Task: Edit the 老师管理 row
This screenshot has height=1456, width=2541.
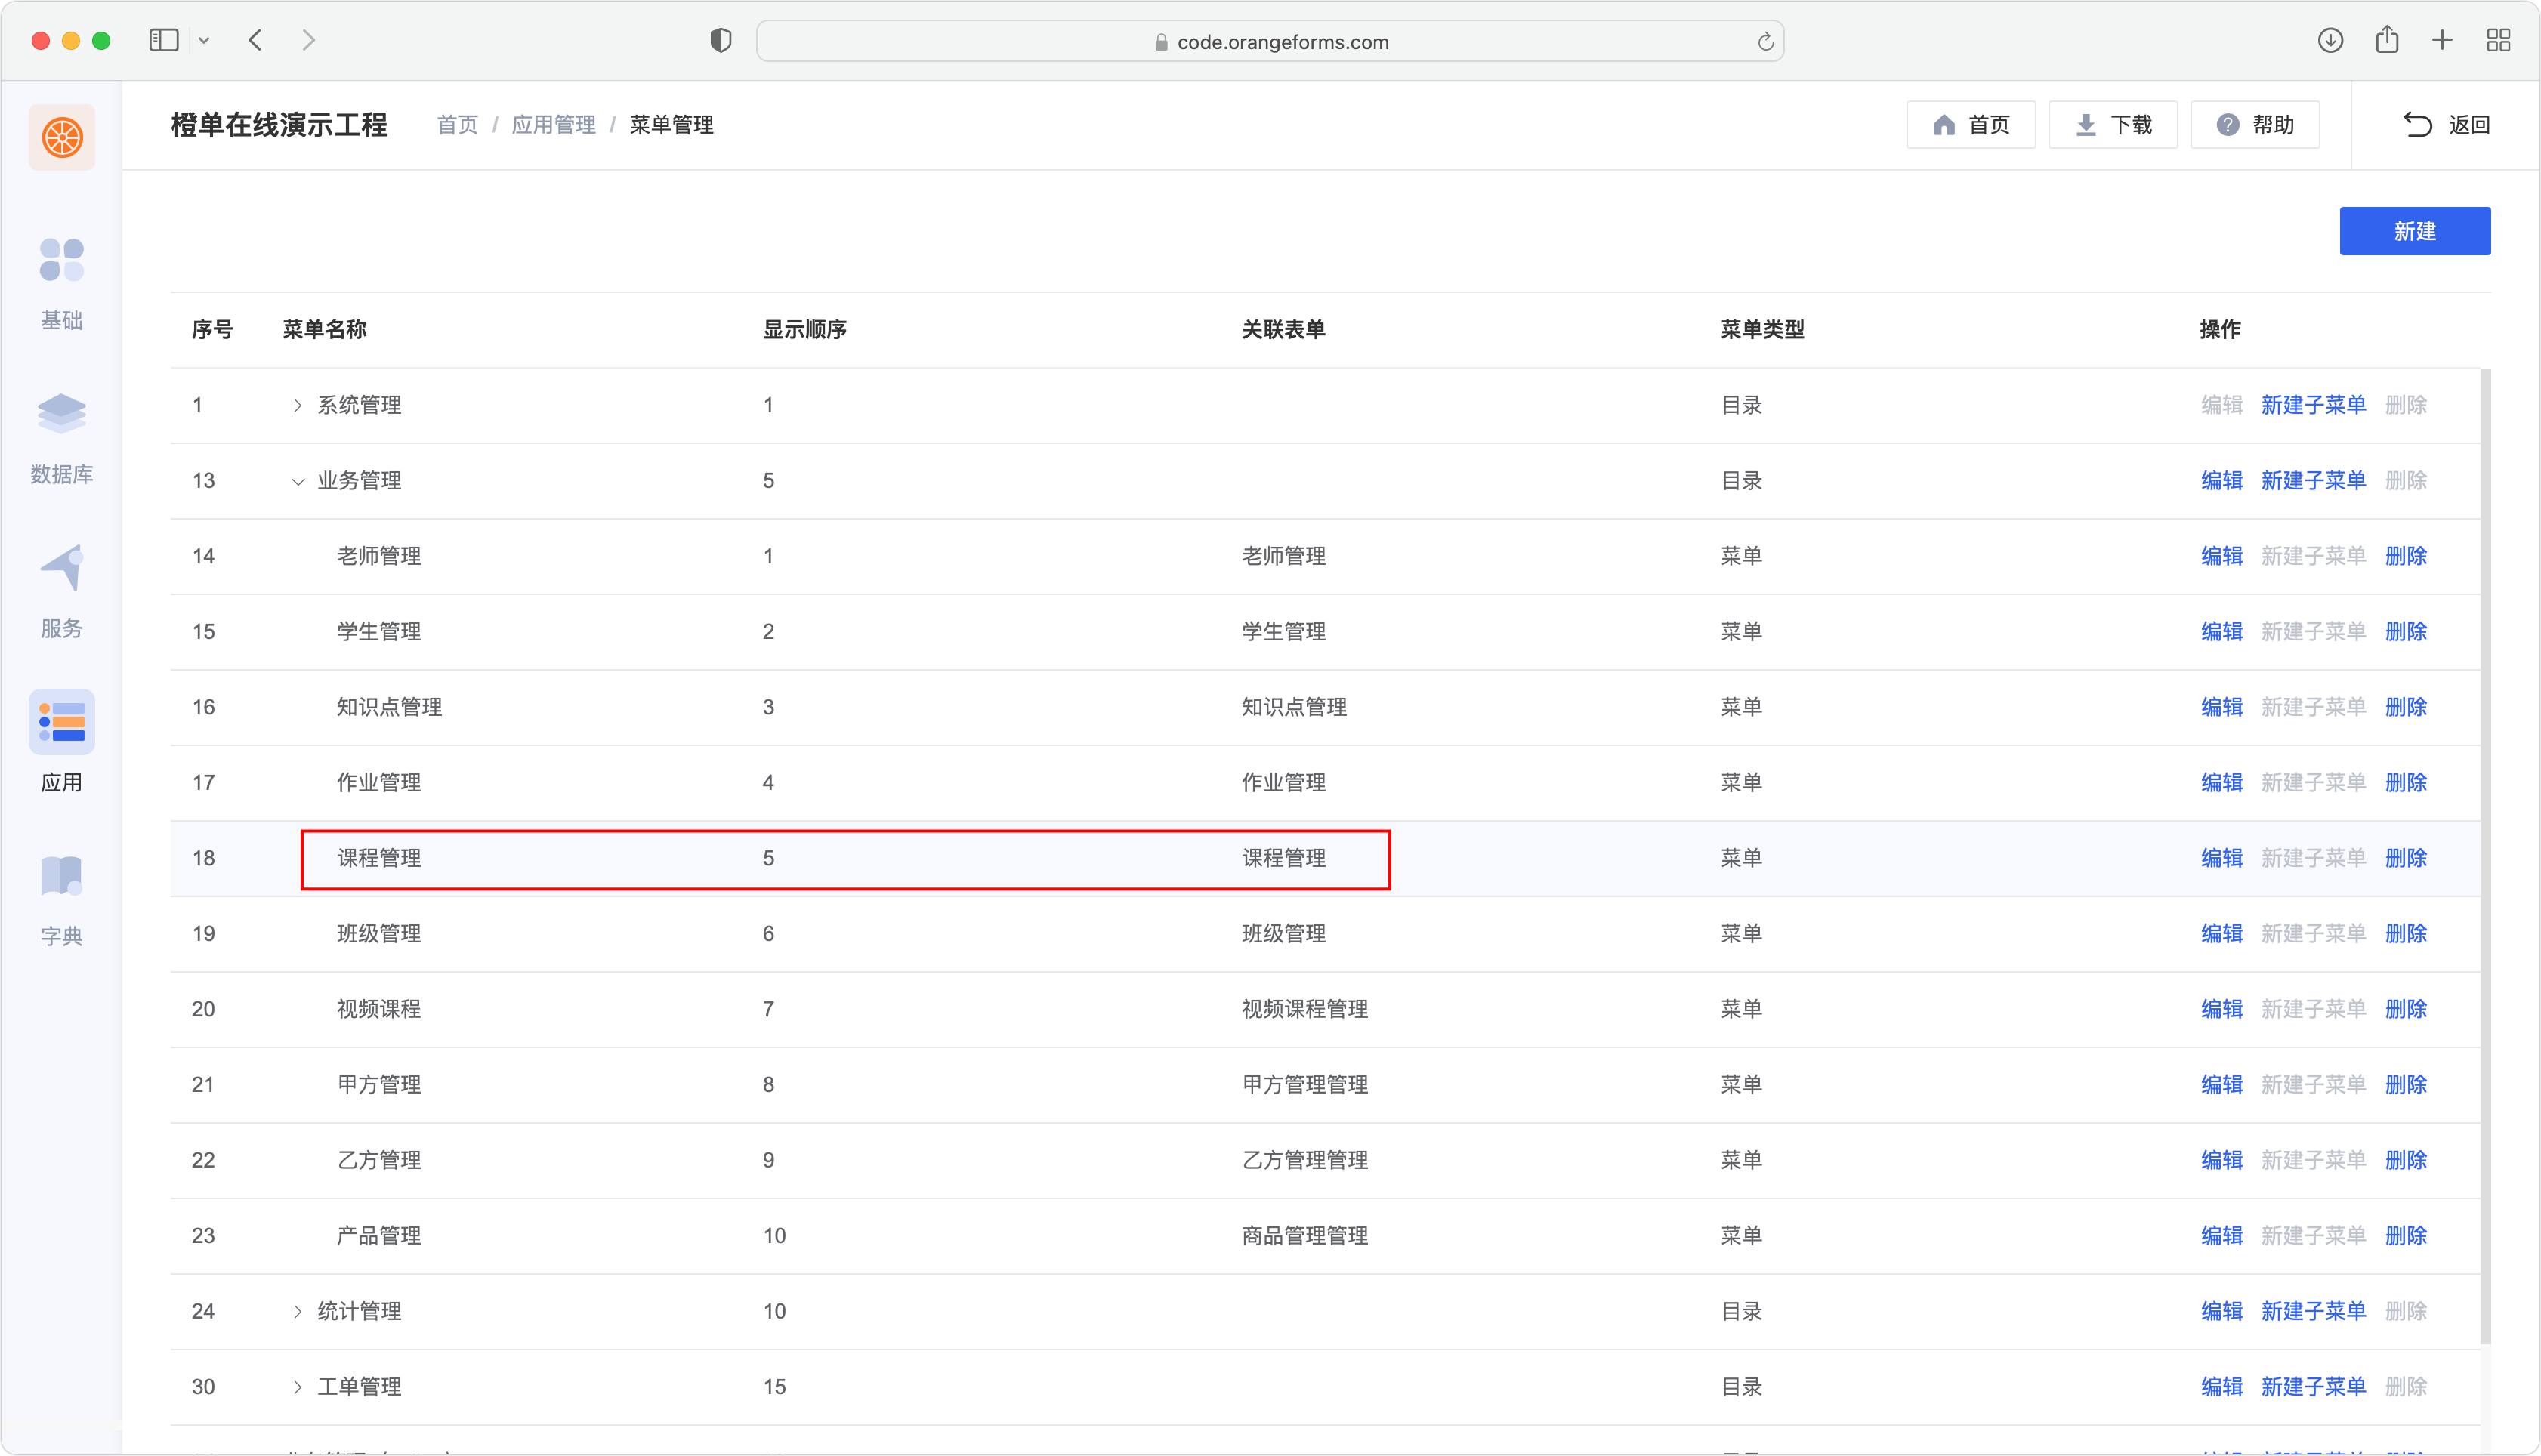Action: pos(2221,556)
